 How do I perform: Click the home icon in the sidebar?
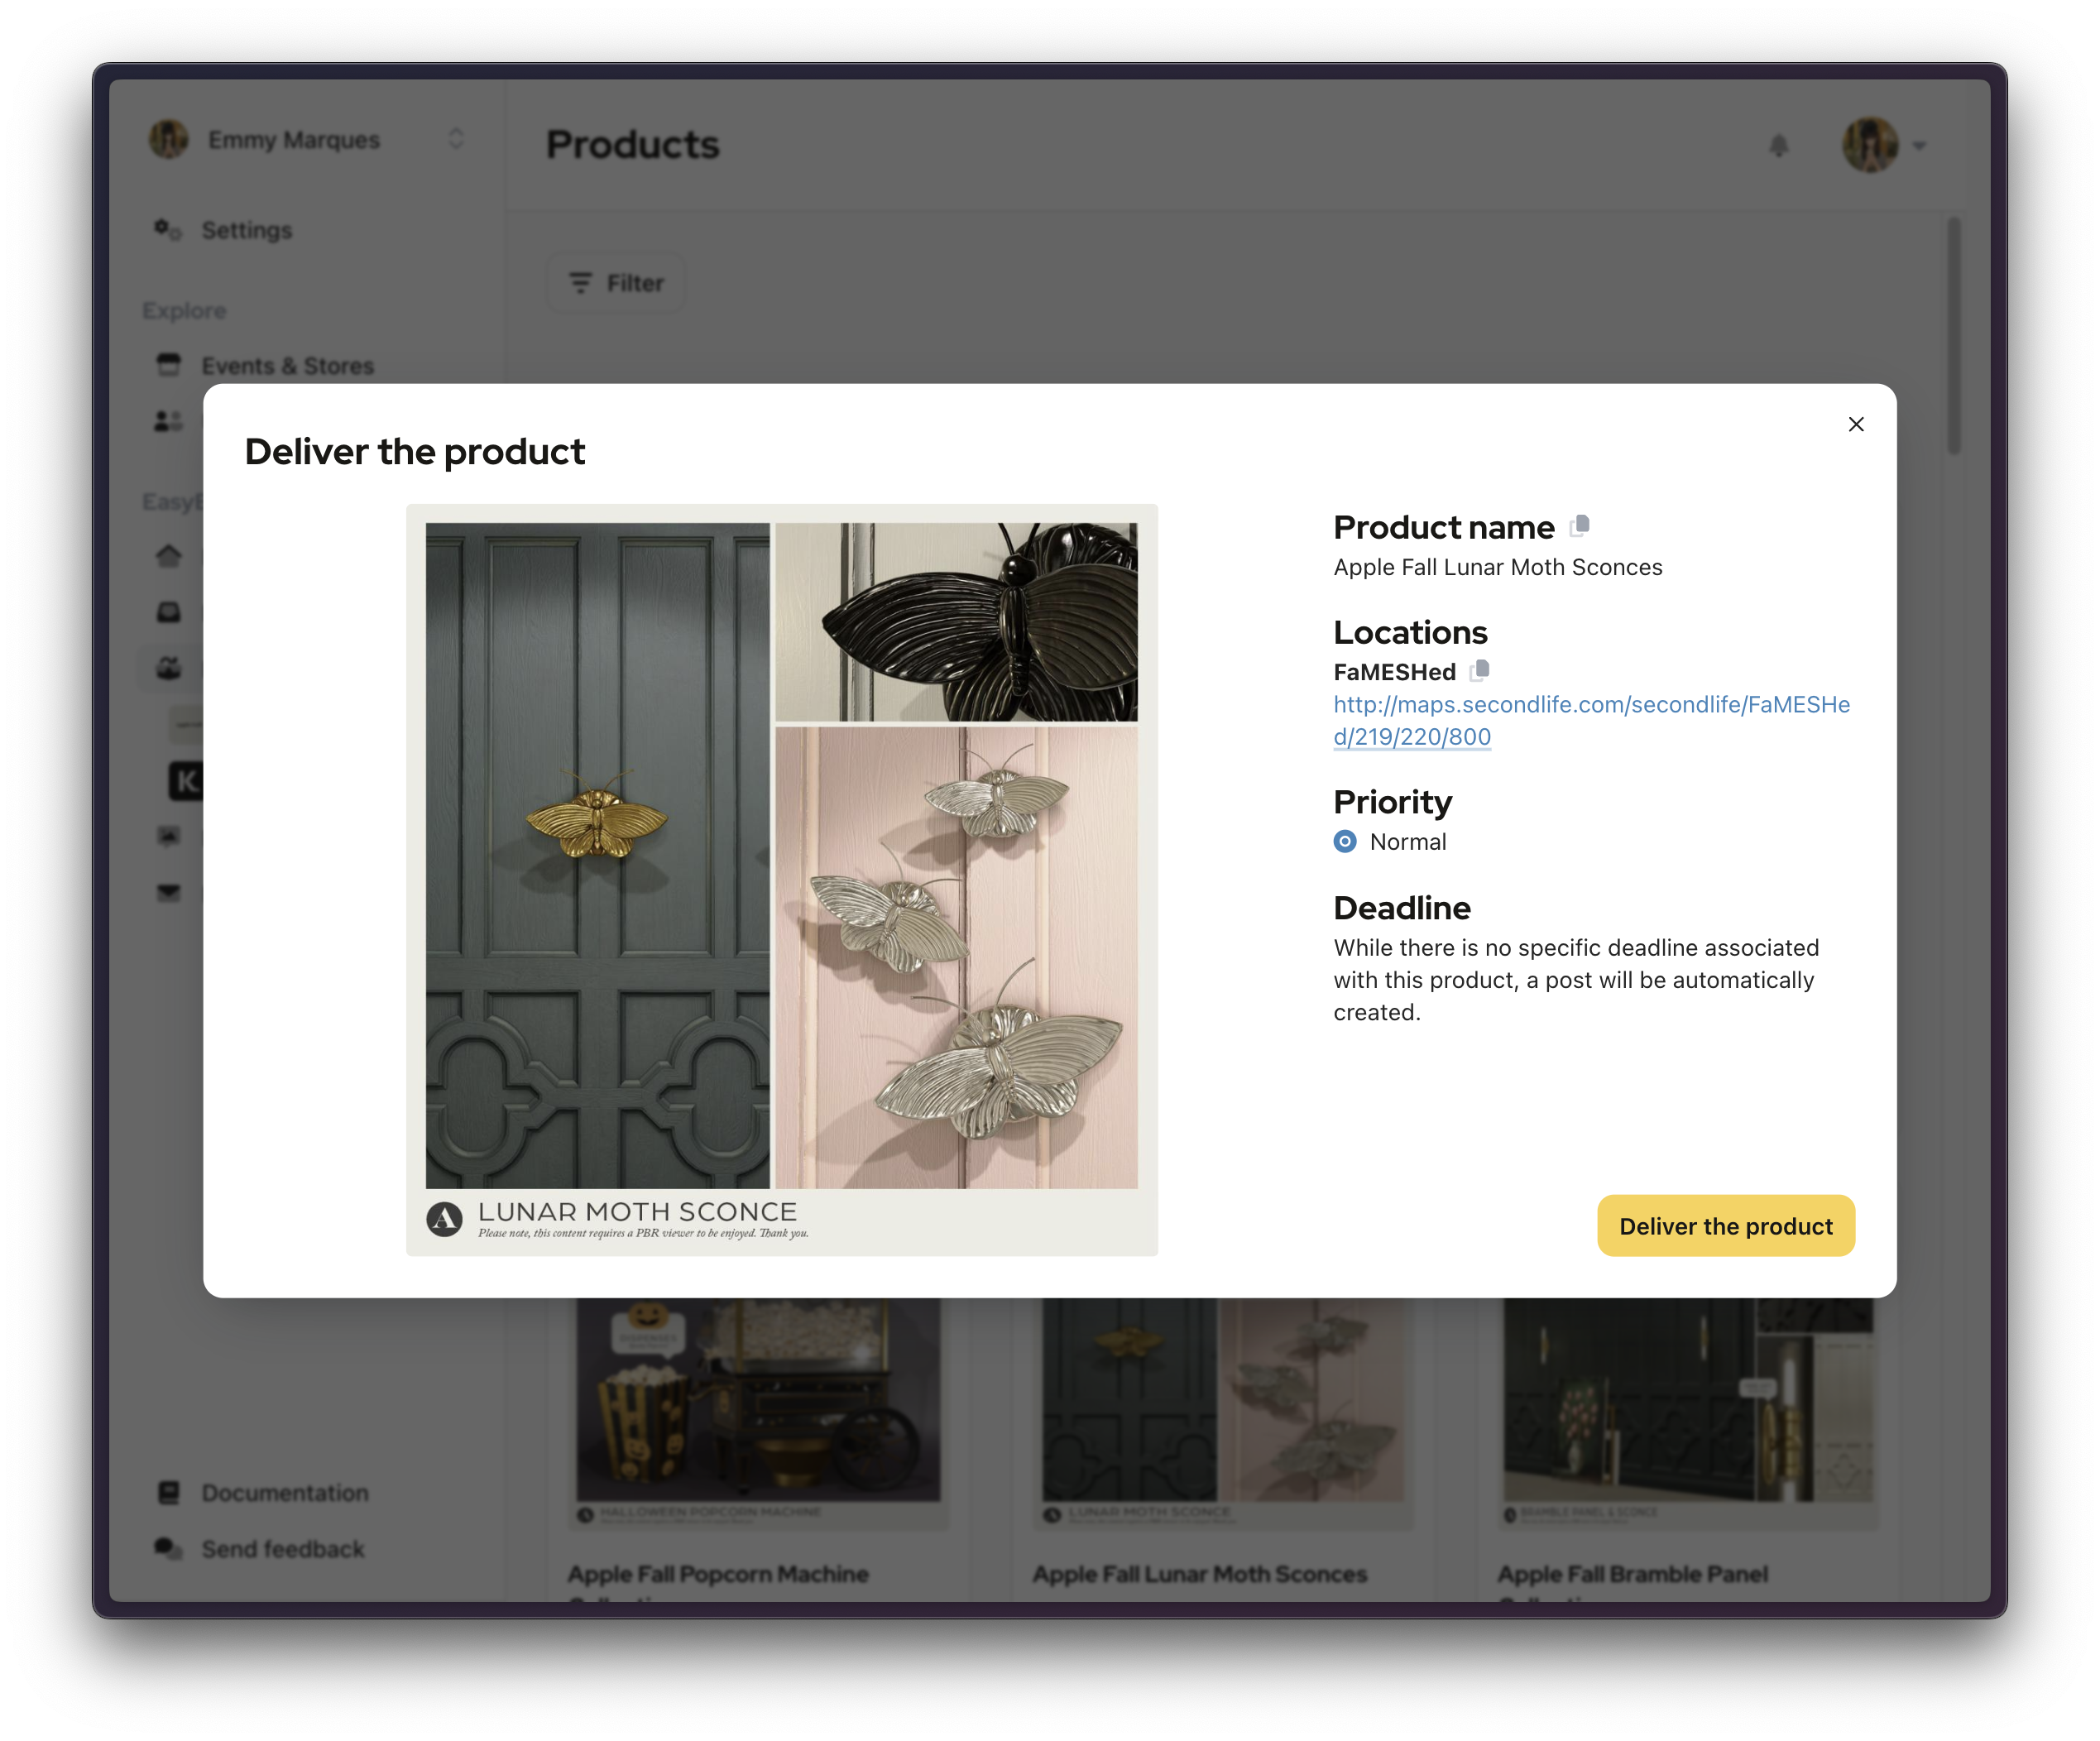[169, 556]
